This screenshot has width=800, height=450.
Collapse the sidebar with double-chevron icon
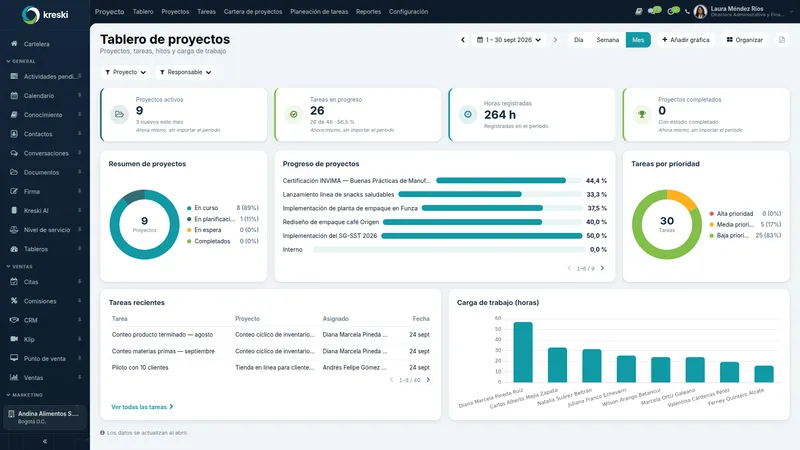(45, 441)
